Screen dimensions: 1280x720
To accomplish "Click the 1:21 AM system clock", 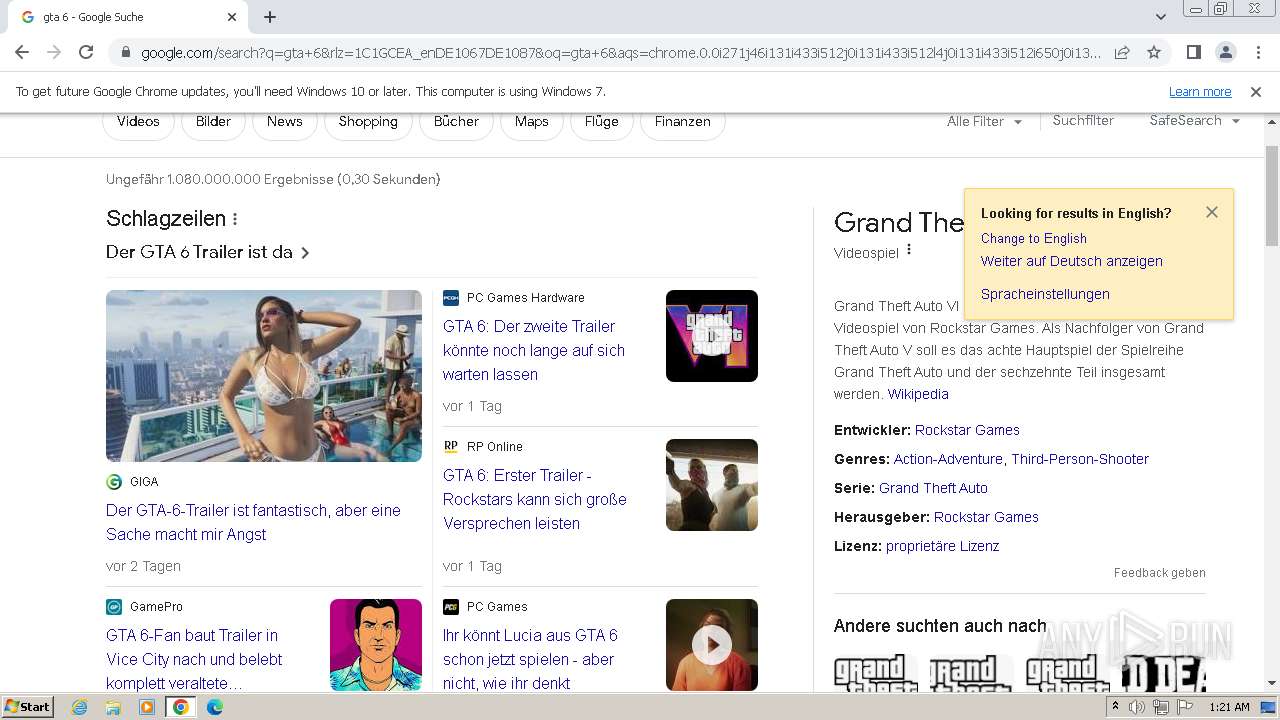I will coord(1229,707).
